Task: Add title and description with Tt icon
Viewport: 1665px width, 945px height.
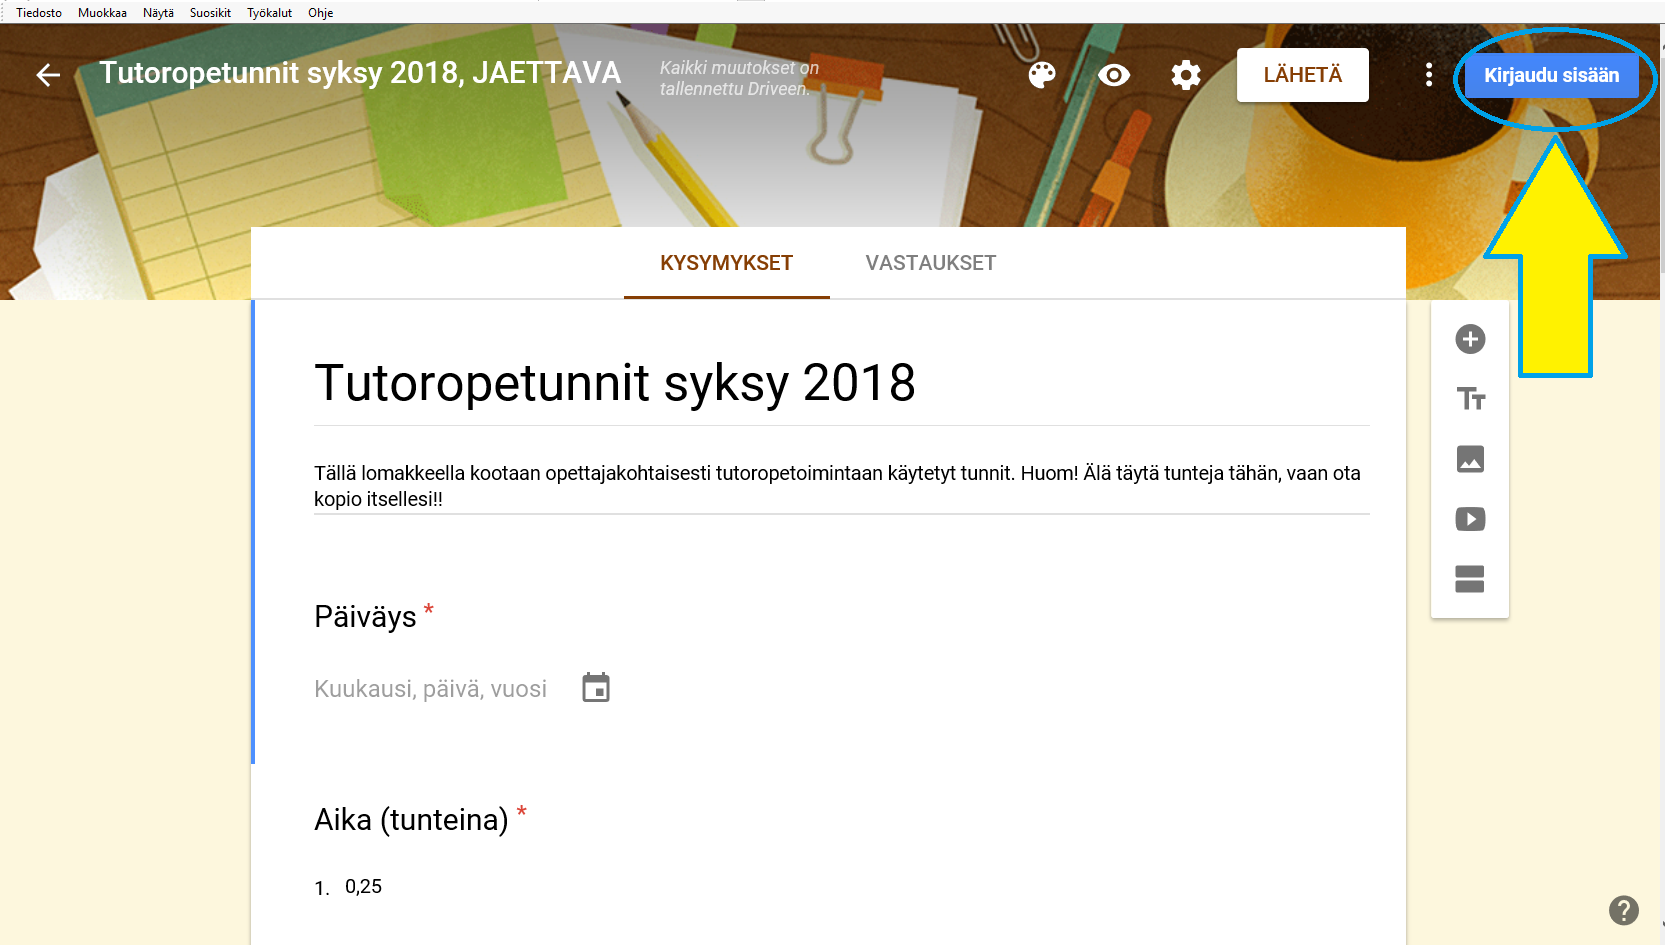Action: pyautogui.click(x=1470, y=399)
